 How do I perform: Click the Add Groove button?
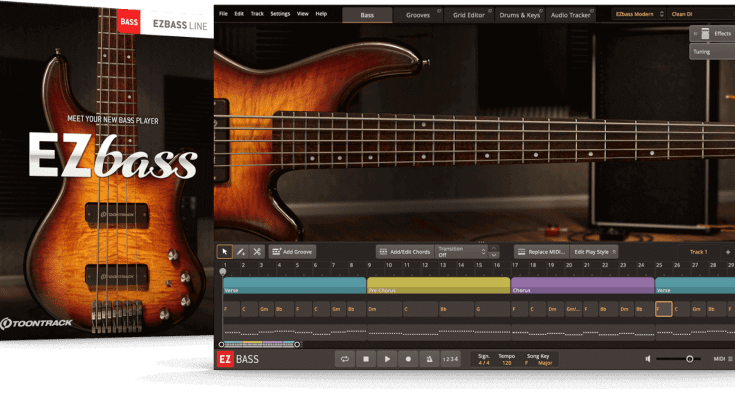click(292, 252)
